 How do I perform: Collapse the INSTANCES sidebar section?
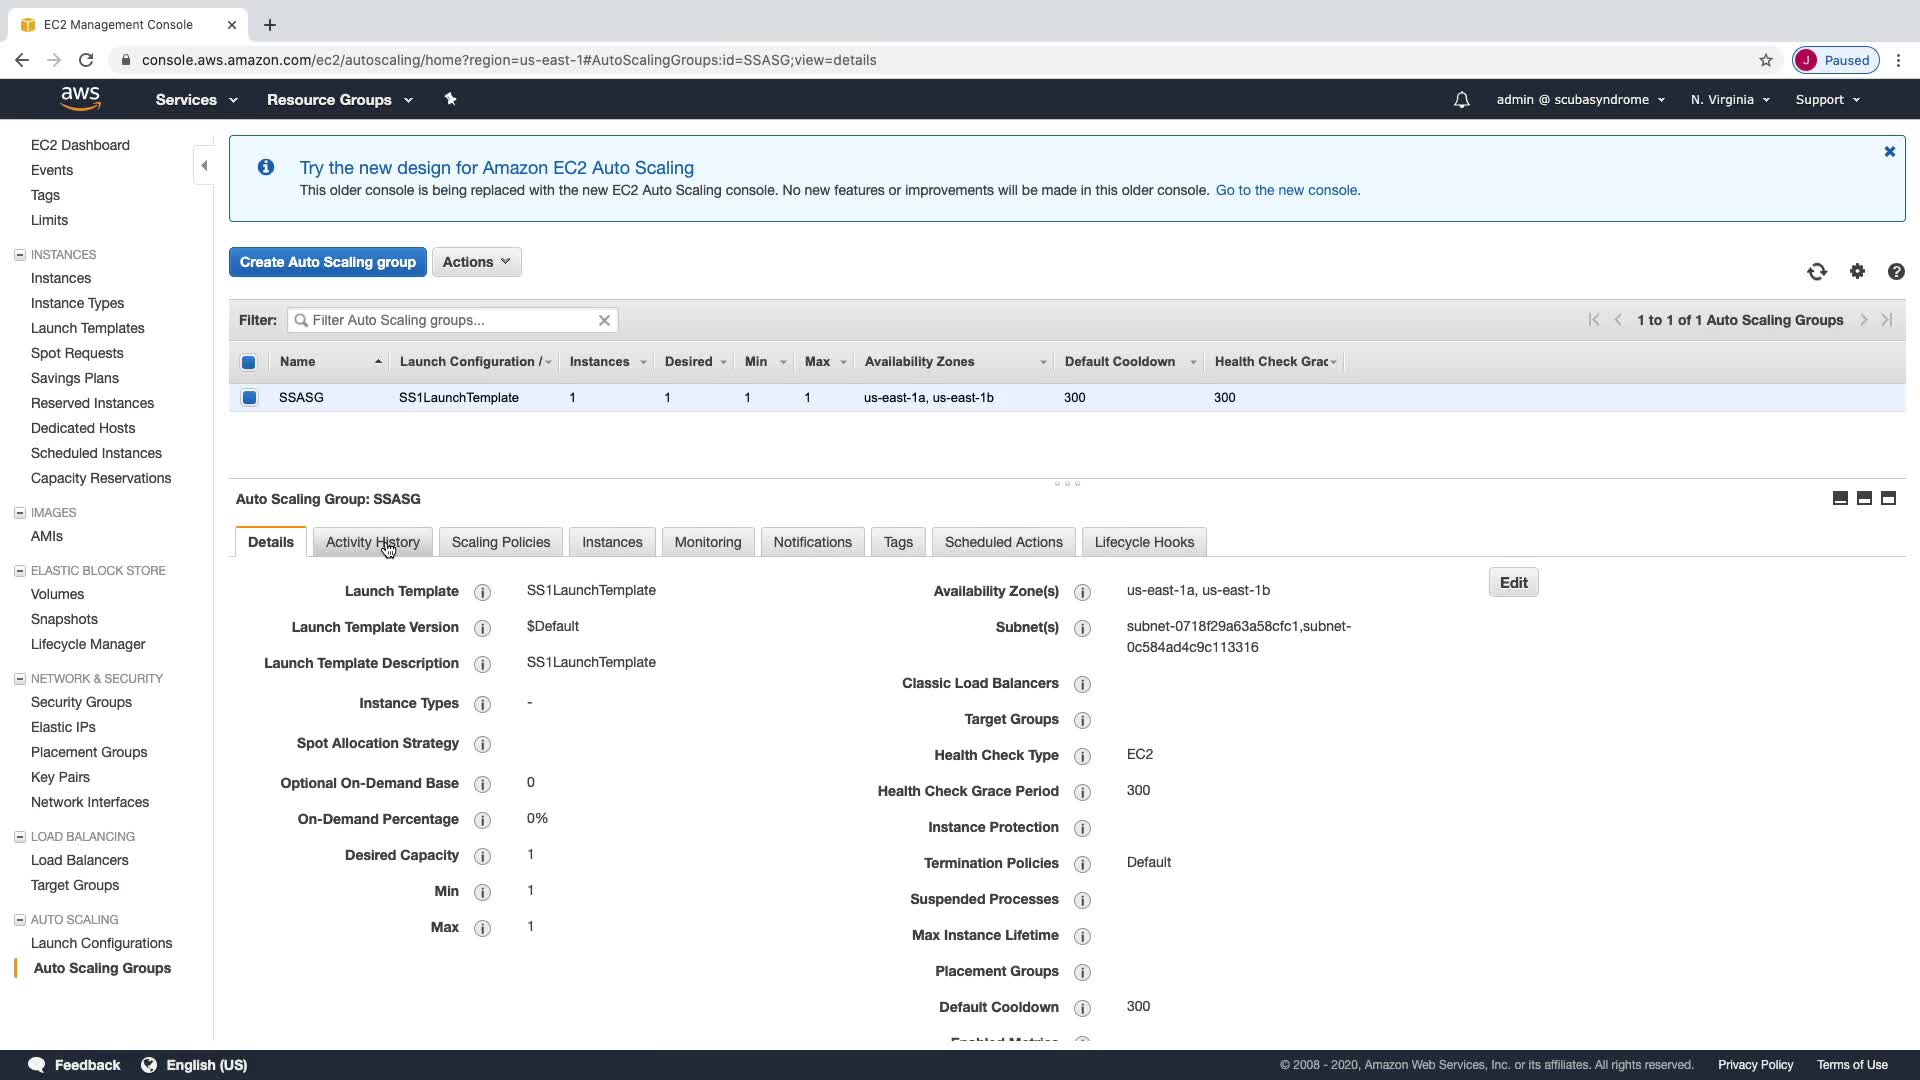19,255
